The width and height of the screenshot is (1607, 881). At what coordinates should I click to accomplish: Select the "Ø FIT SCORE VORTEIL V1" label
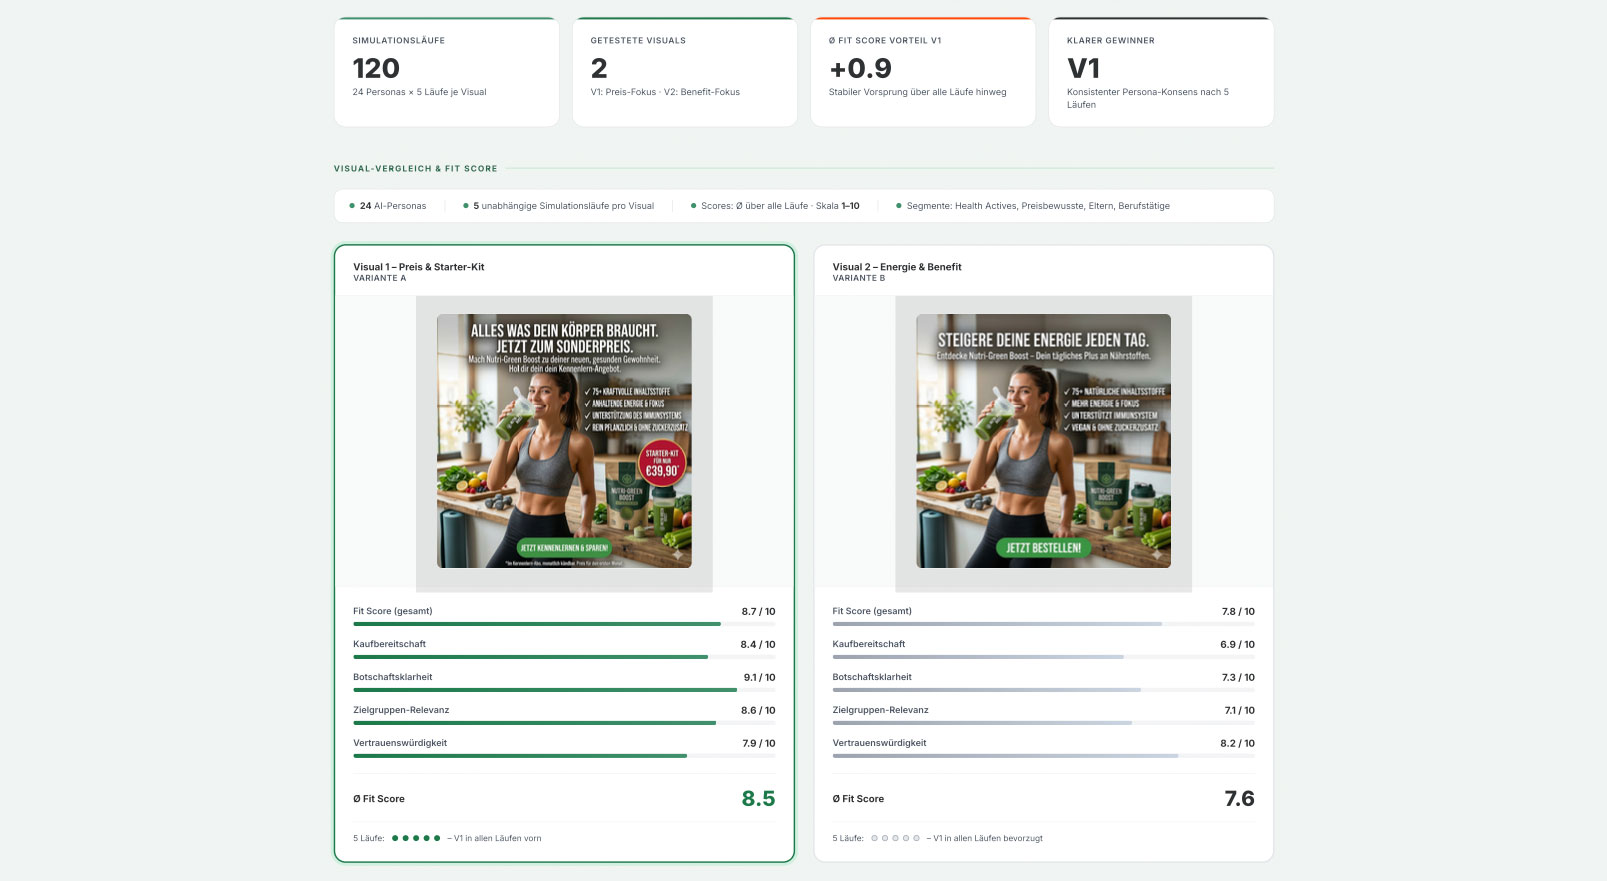pyautogui.click(x=885, y=41)
